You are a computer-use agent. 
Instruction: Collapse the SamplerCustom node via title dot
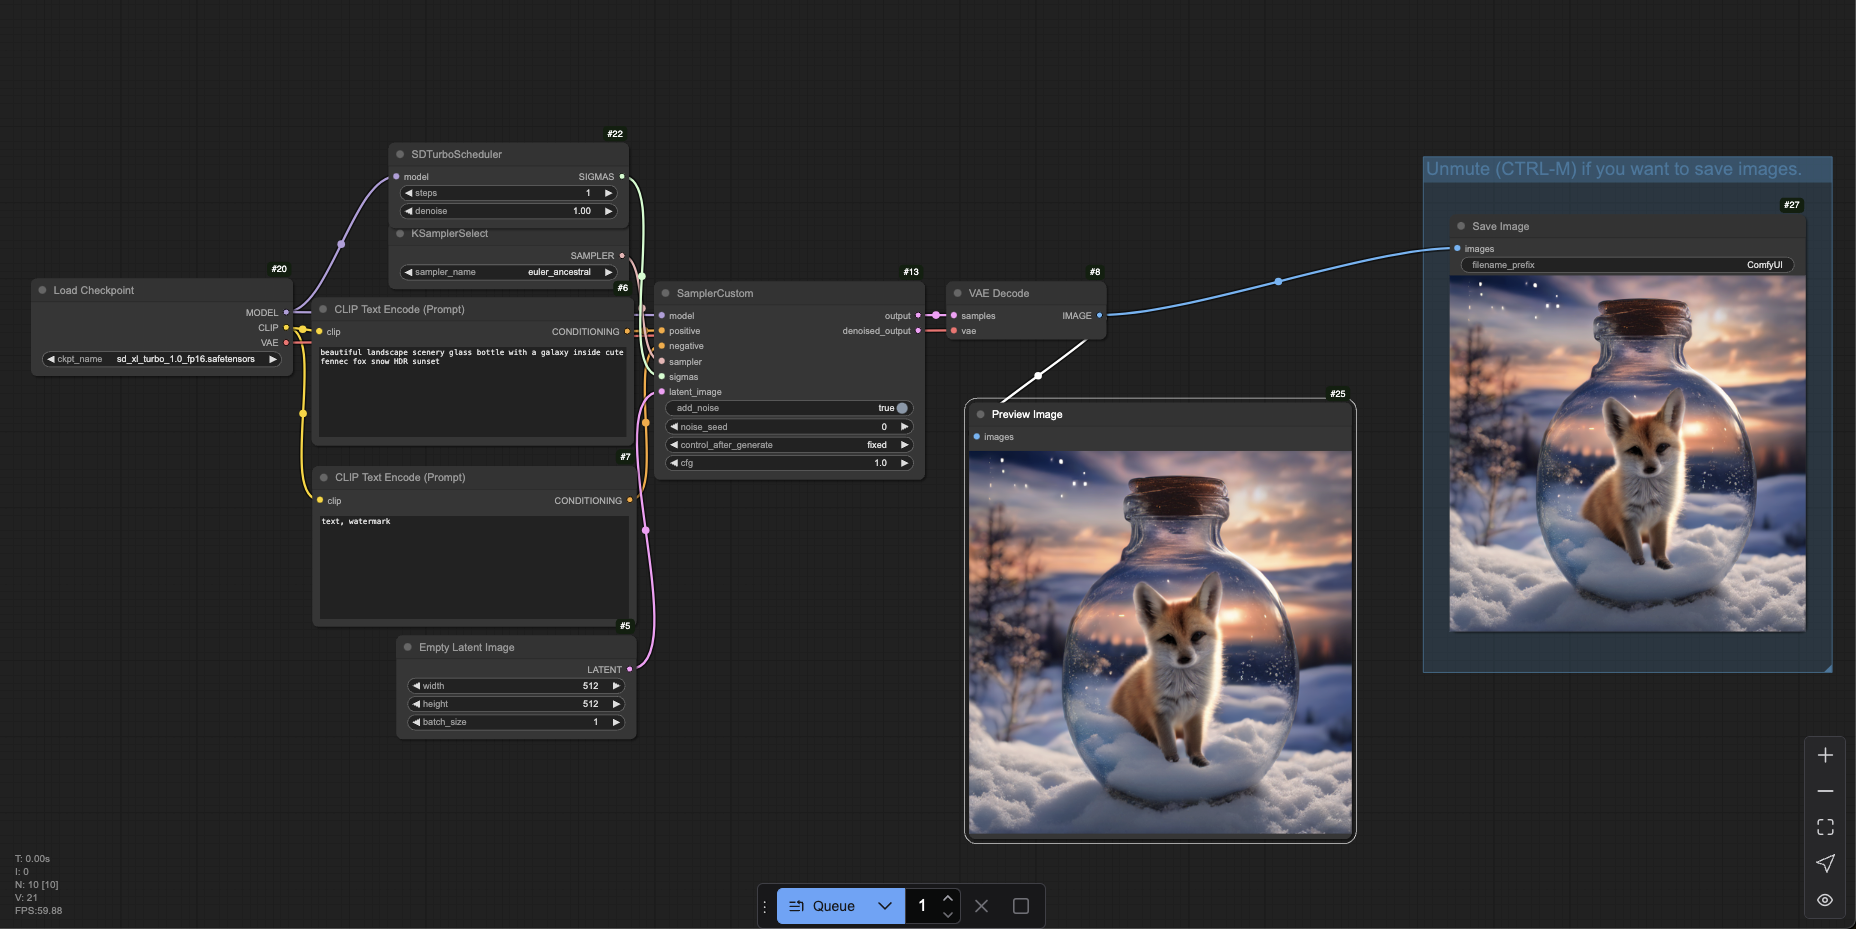click(x=666, y=293)
